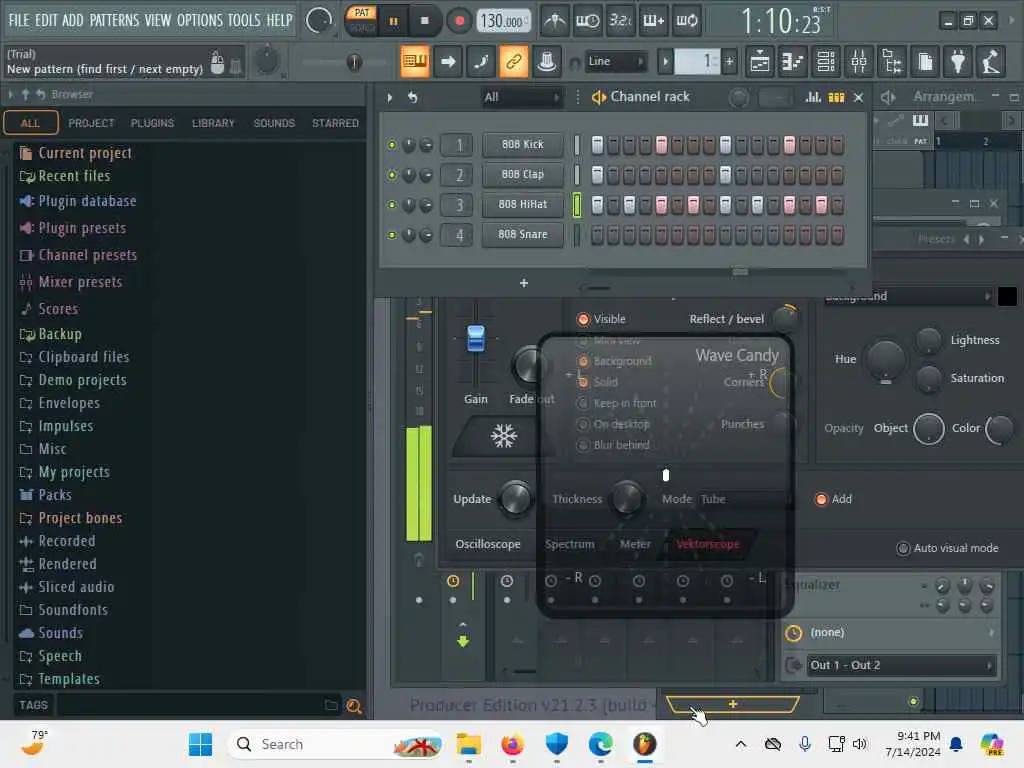1024x768 pixels.
Task: Open the (none) input dropdown in mixer
Action: pyautogui.click(x=901, y=633)
